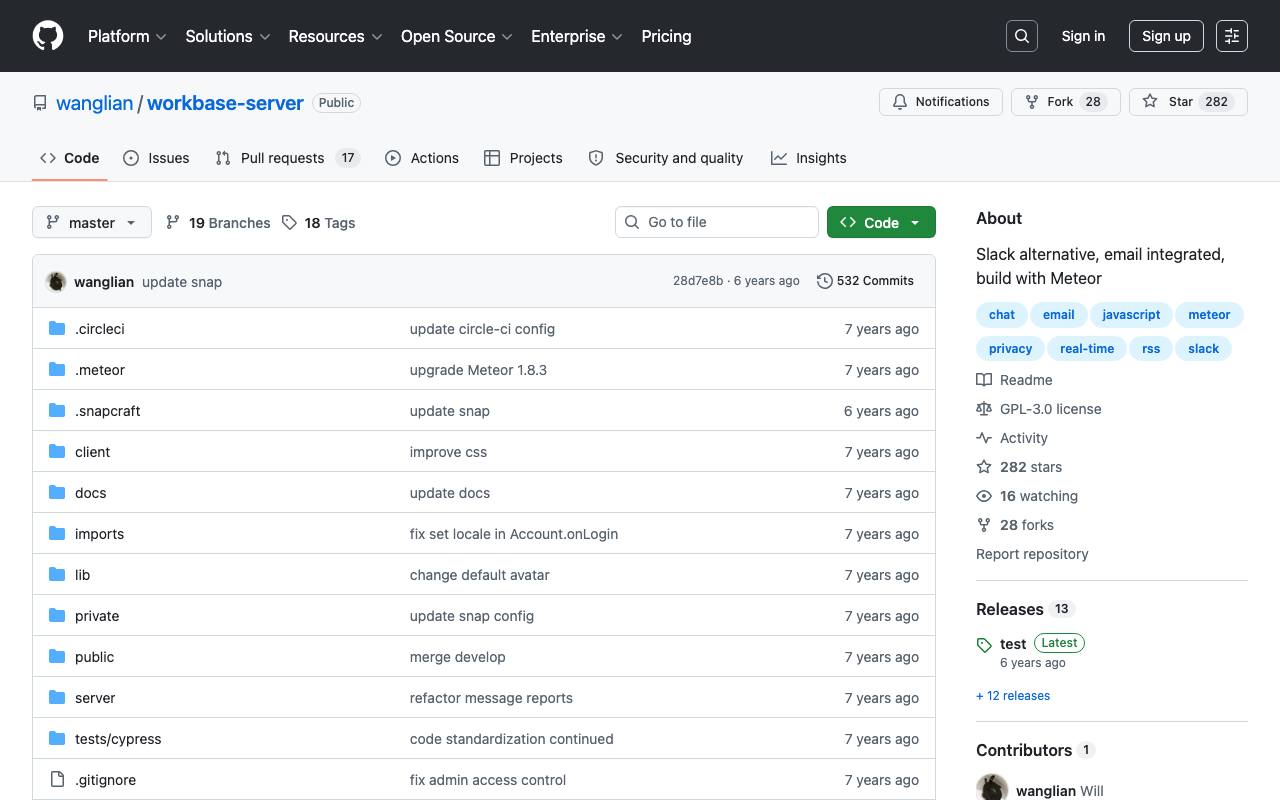Click the Report repository link
Screen dimensions: 1280x800
click(x=1032, y=554)
